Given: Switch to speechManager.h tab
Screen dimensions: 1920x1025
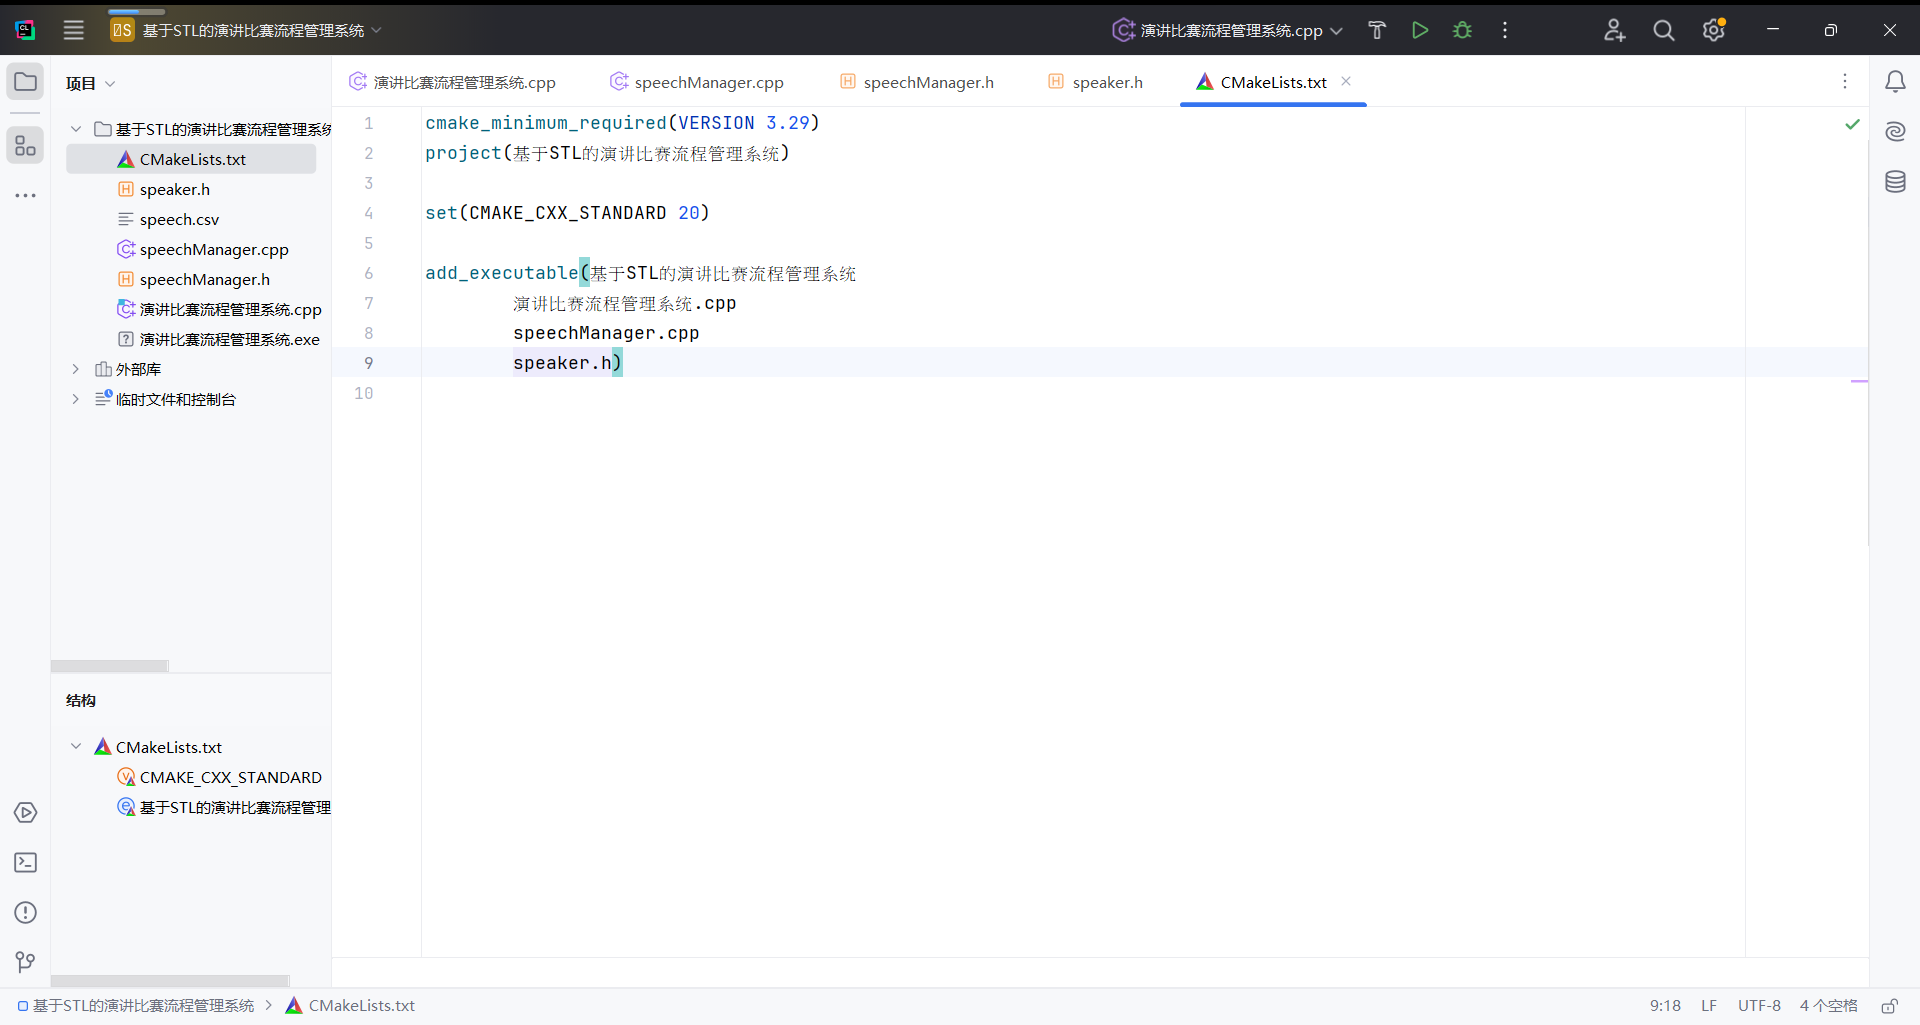Looking at the screenshot, I should pos(917,82).
